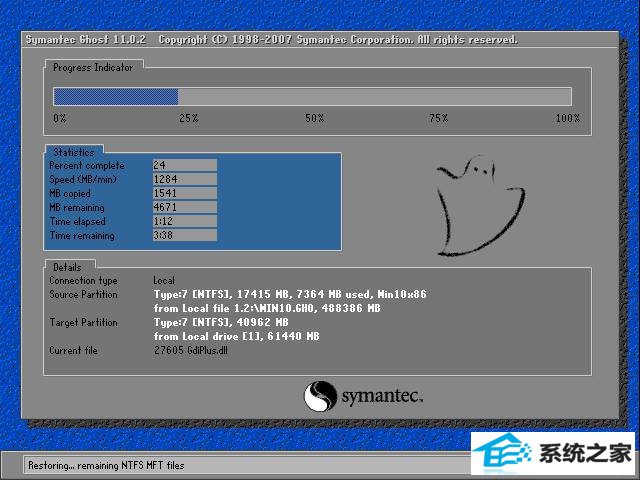Click the Symantec brand name text
Image resolution: width=640 pixels, height=480 pixels.
[382, 396]
